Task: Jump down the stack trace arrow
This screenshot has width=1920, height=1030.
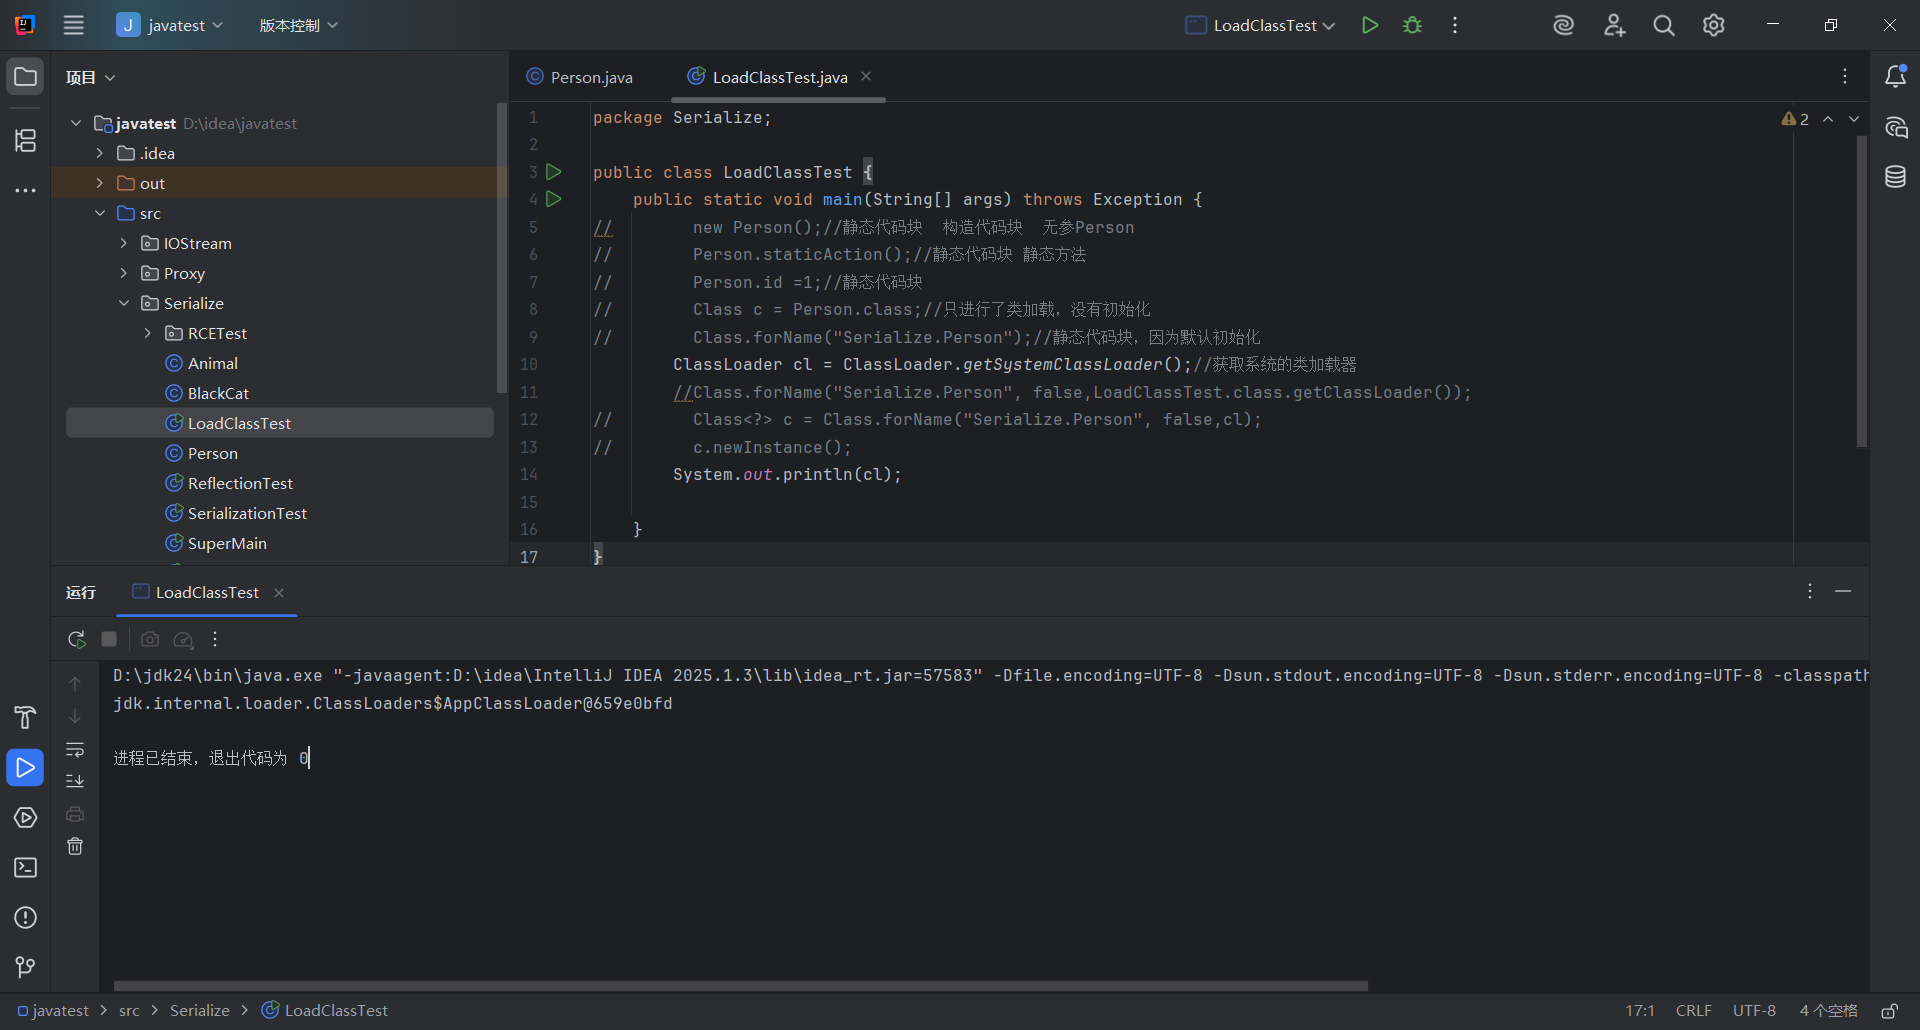Action: 75,716
